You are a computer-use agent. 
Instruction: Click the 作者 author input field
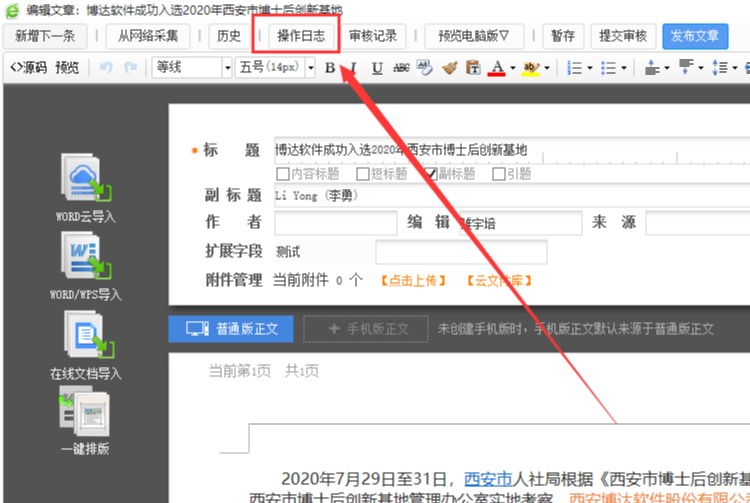pos(335,222)
